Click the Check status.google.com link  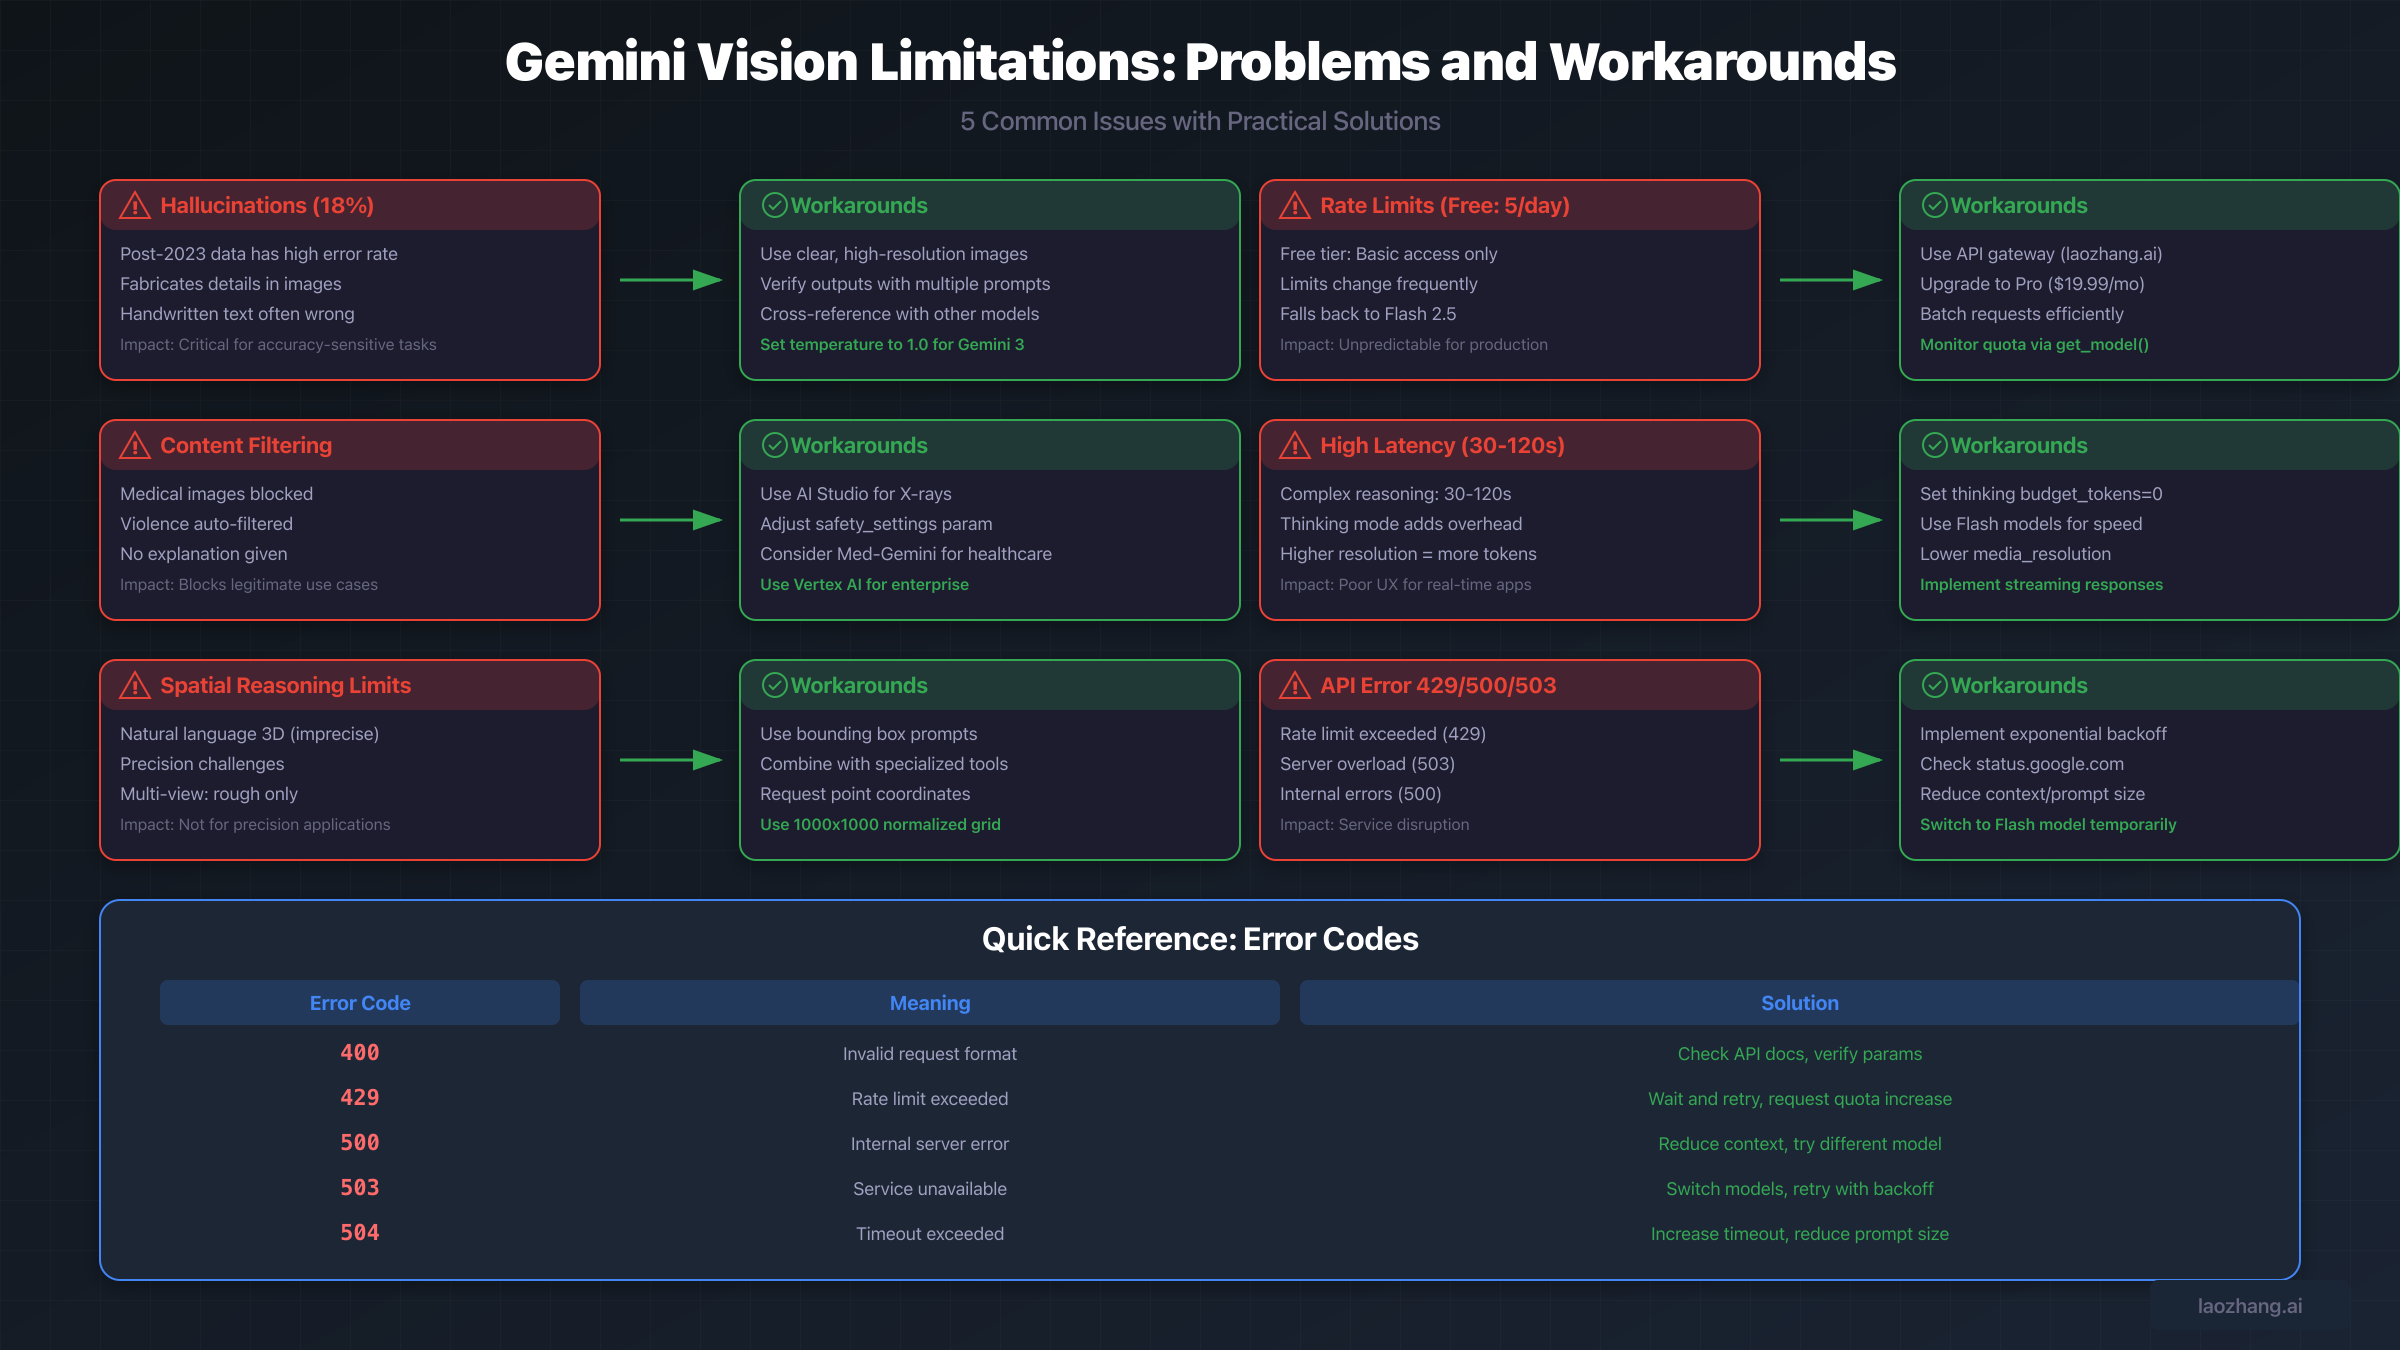click(x=2022, y=763)
